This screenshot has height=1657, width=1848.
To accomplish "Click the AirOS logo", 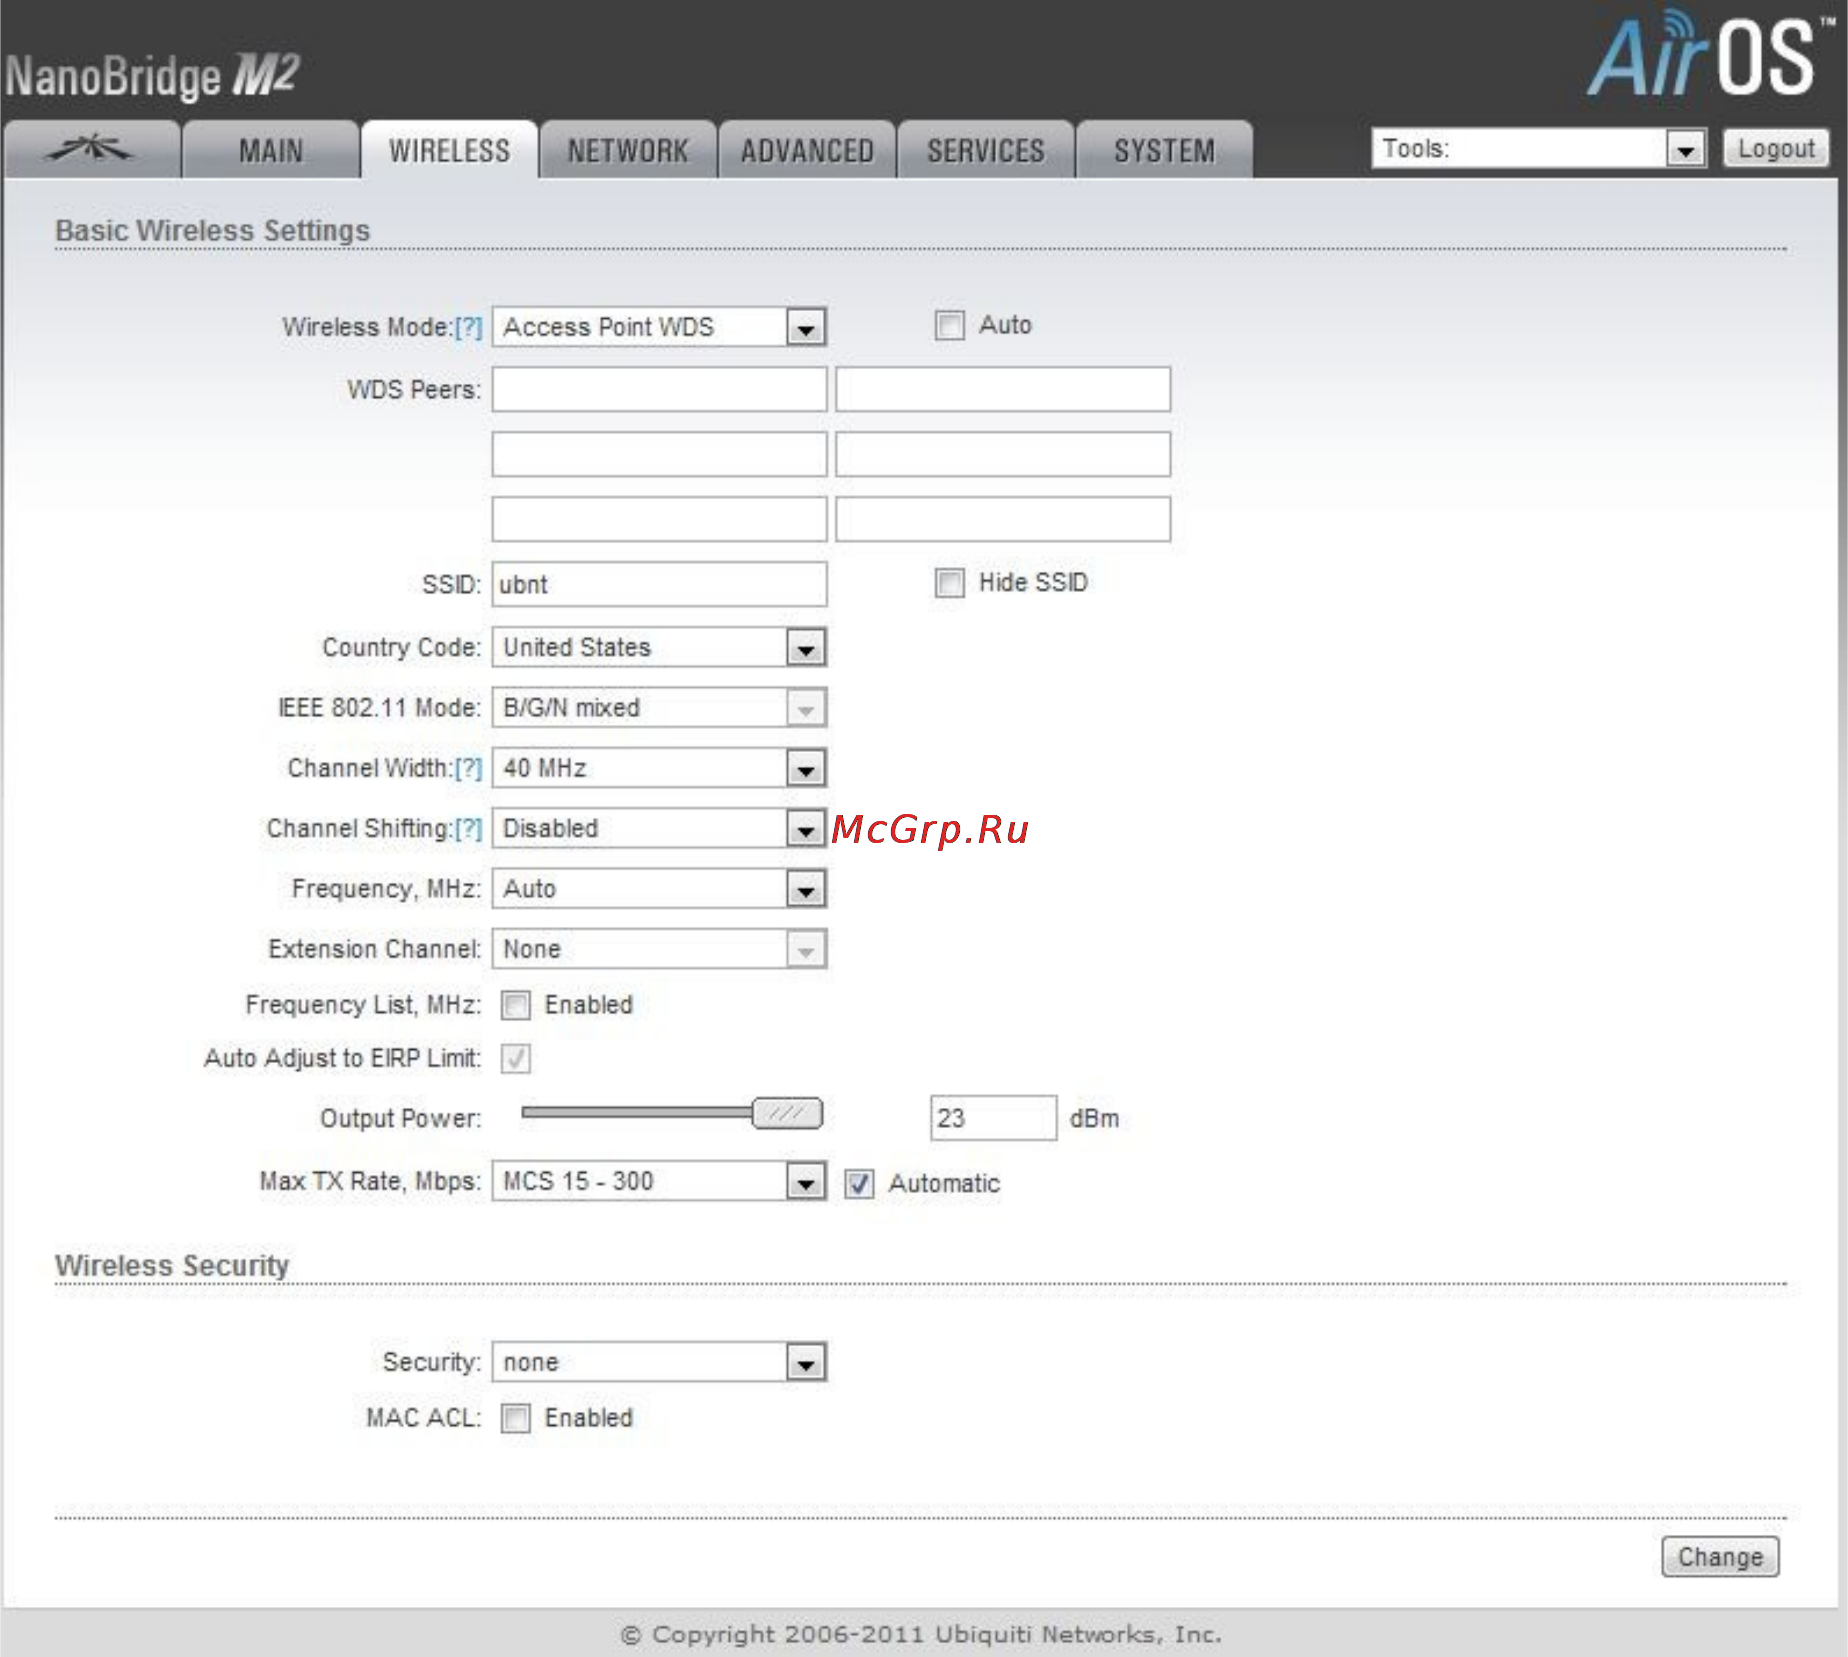I will click(1711, 55).
